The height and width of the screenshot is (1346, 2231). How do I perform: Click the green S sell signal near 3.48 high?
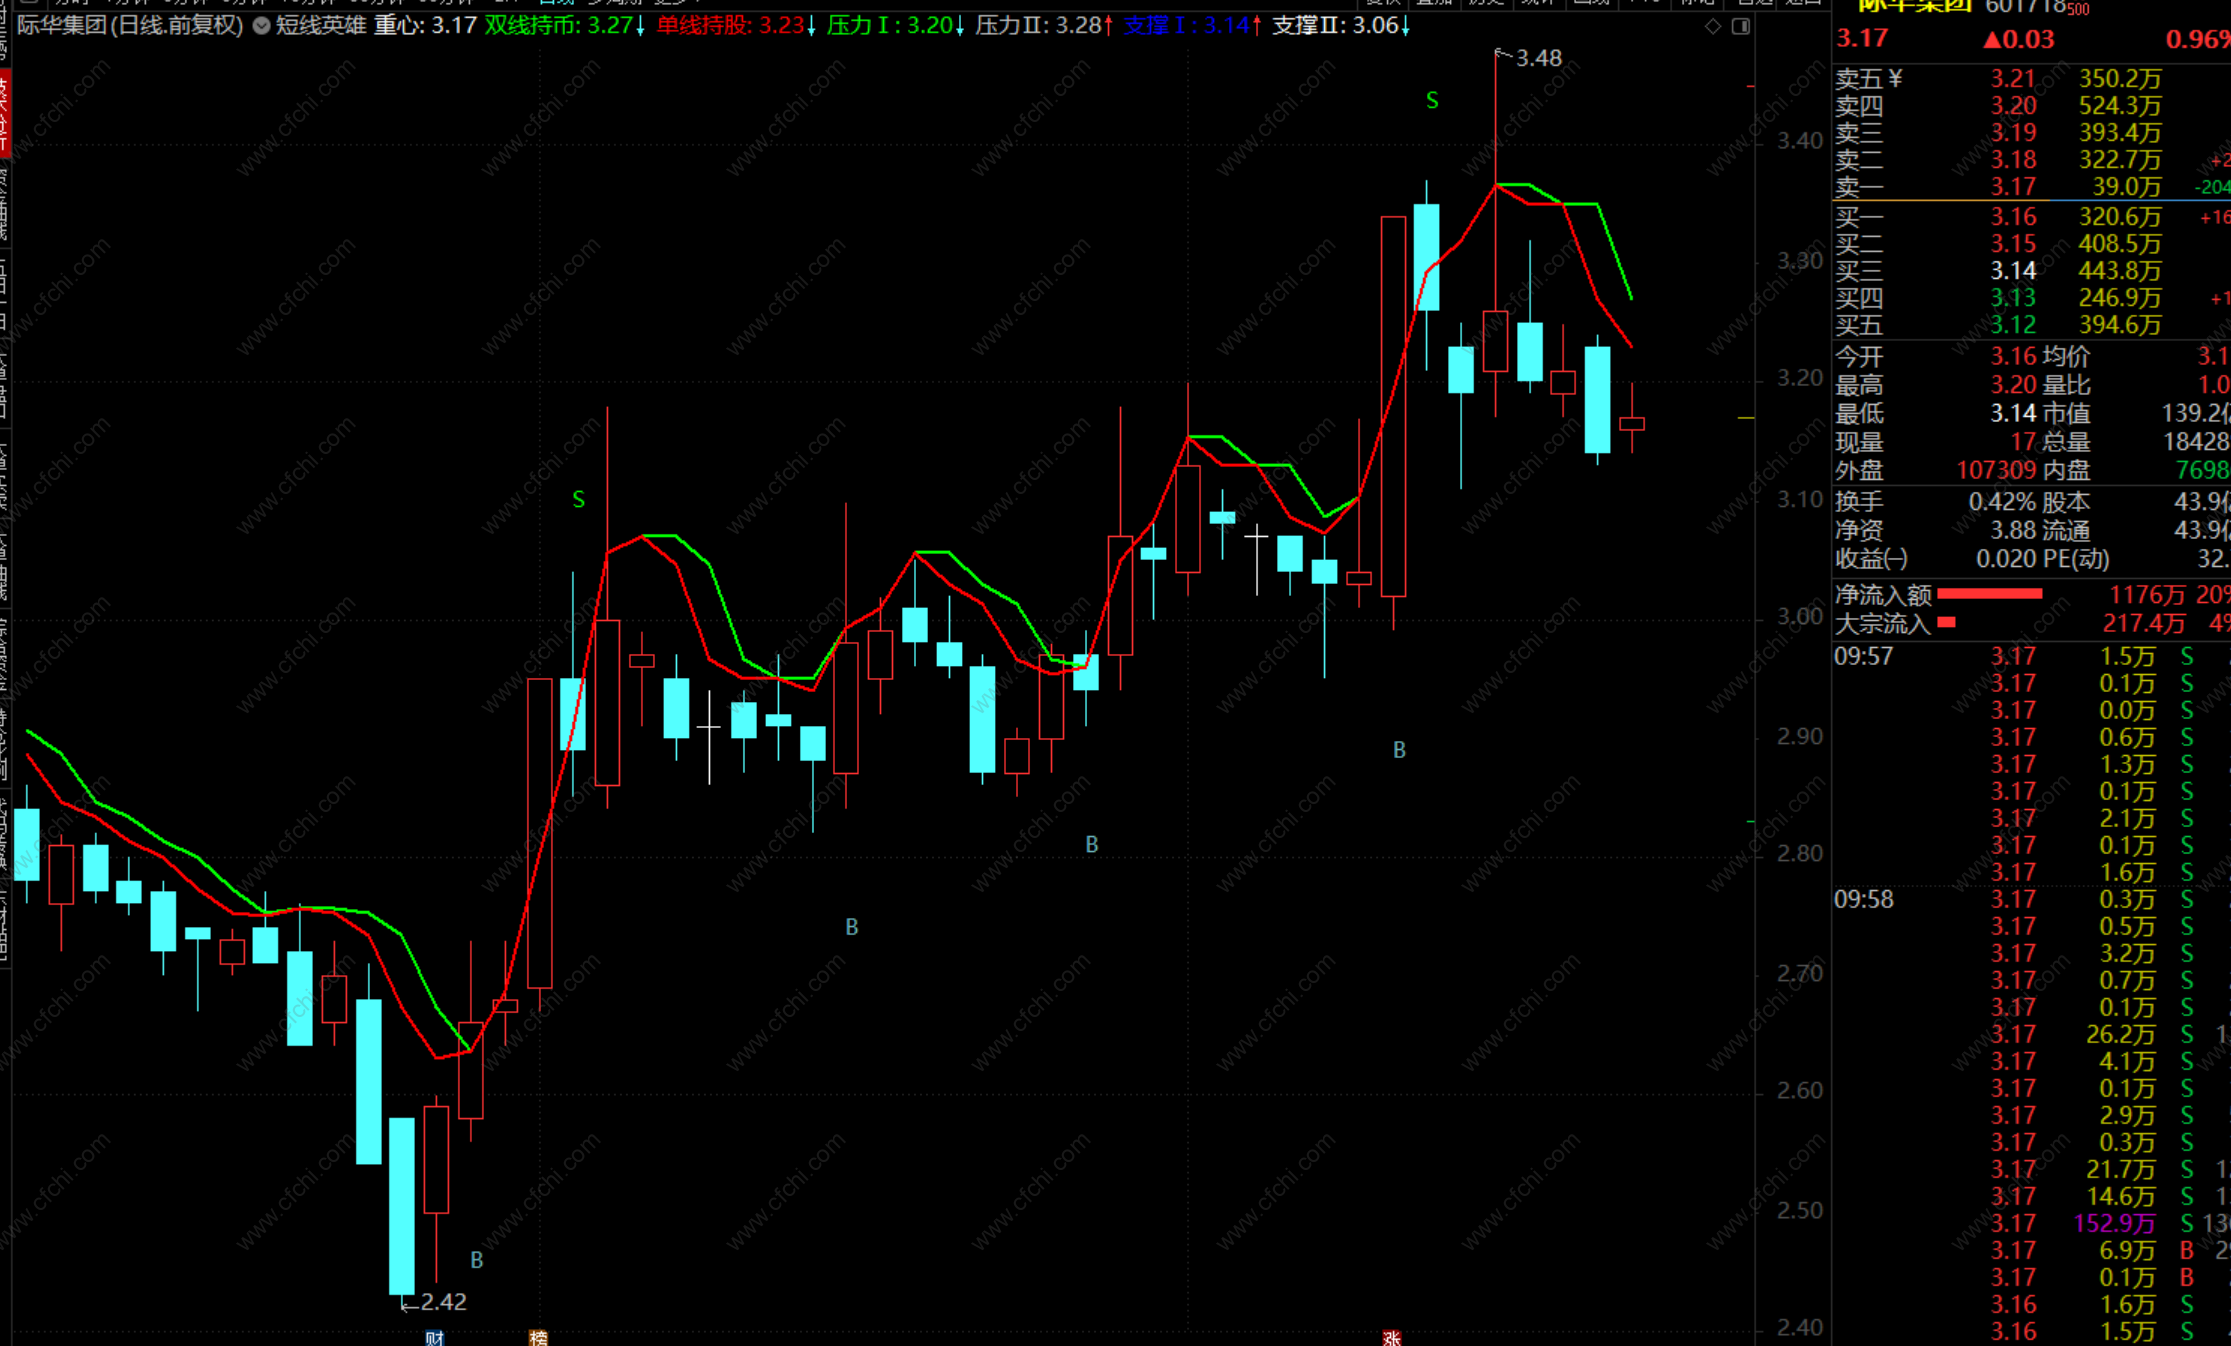click(1432, 100)
